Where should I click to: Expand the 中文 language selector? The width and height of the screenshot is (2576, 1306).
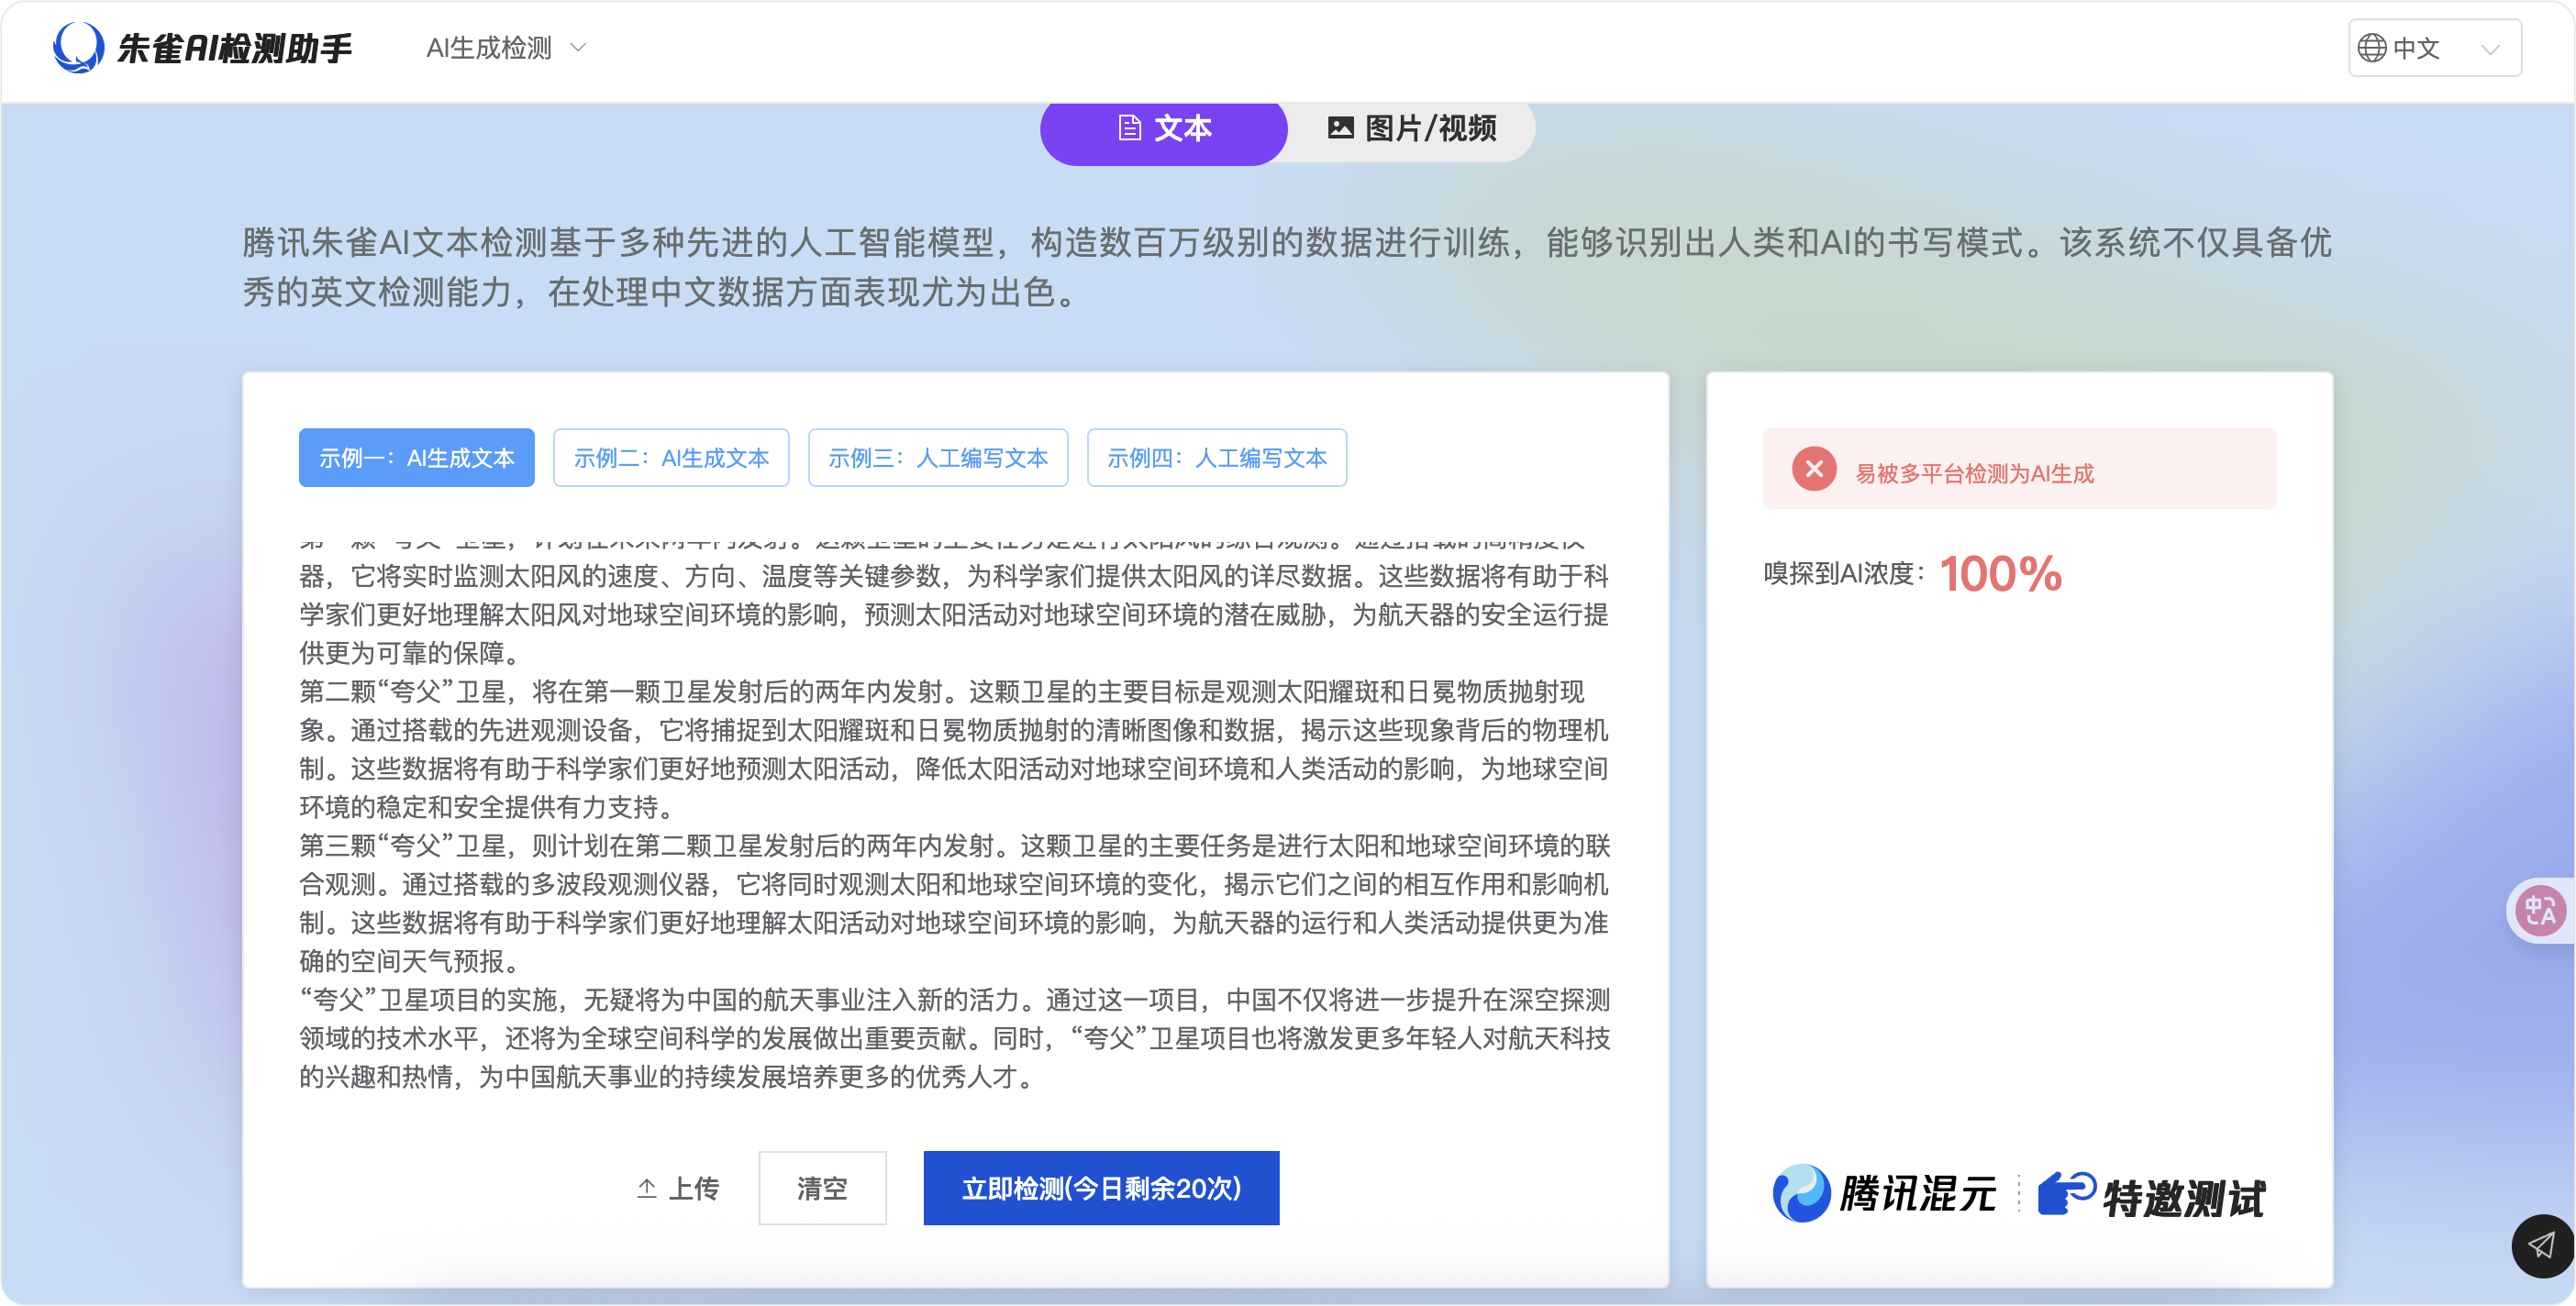pos(2433,48)
